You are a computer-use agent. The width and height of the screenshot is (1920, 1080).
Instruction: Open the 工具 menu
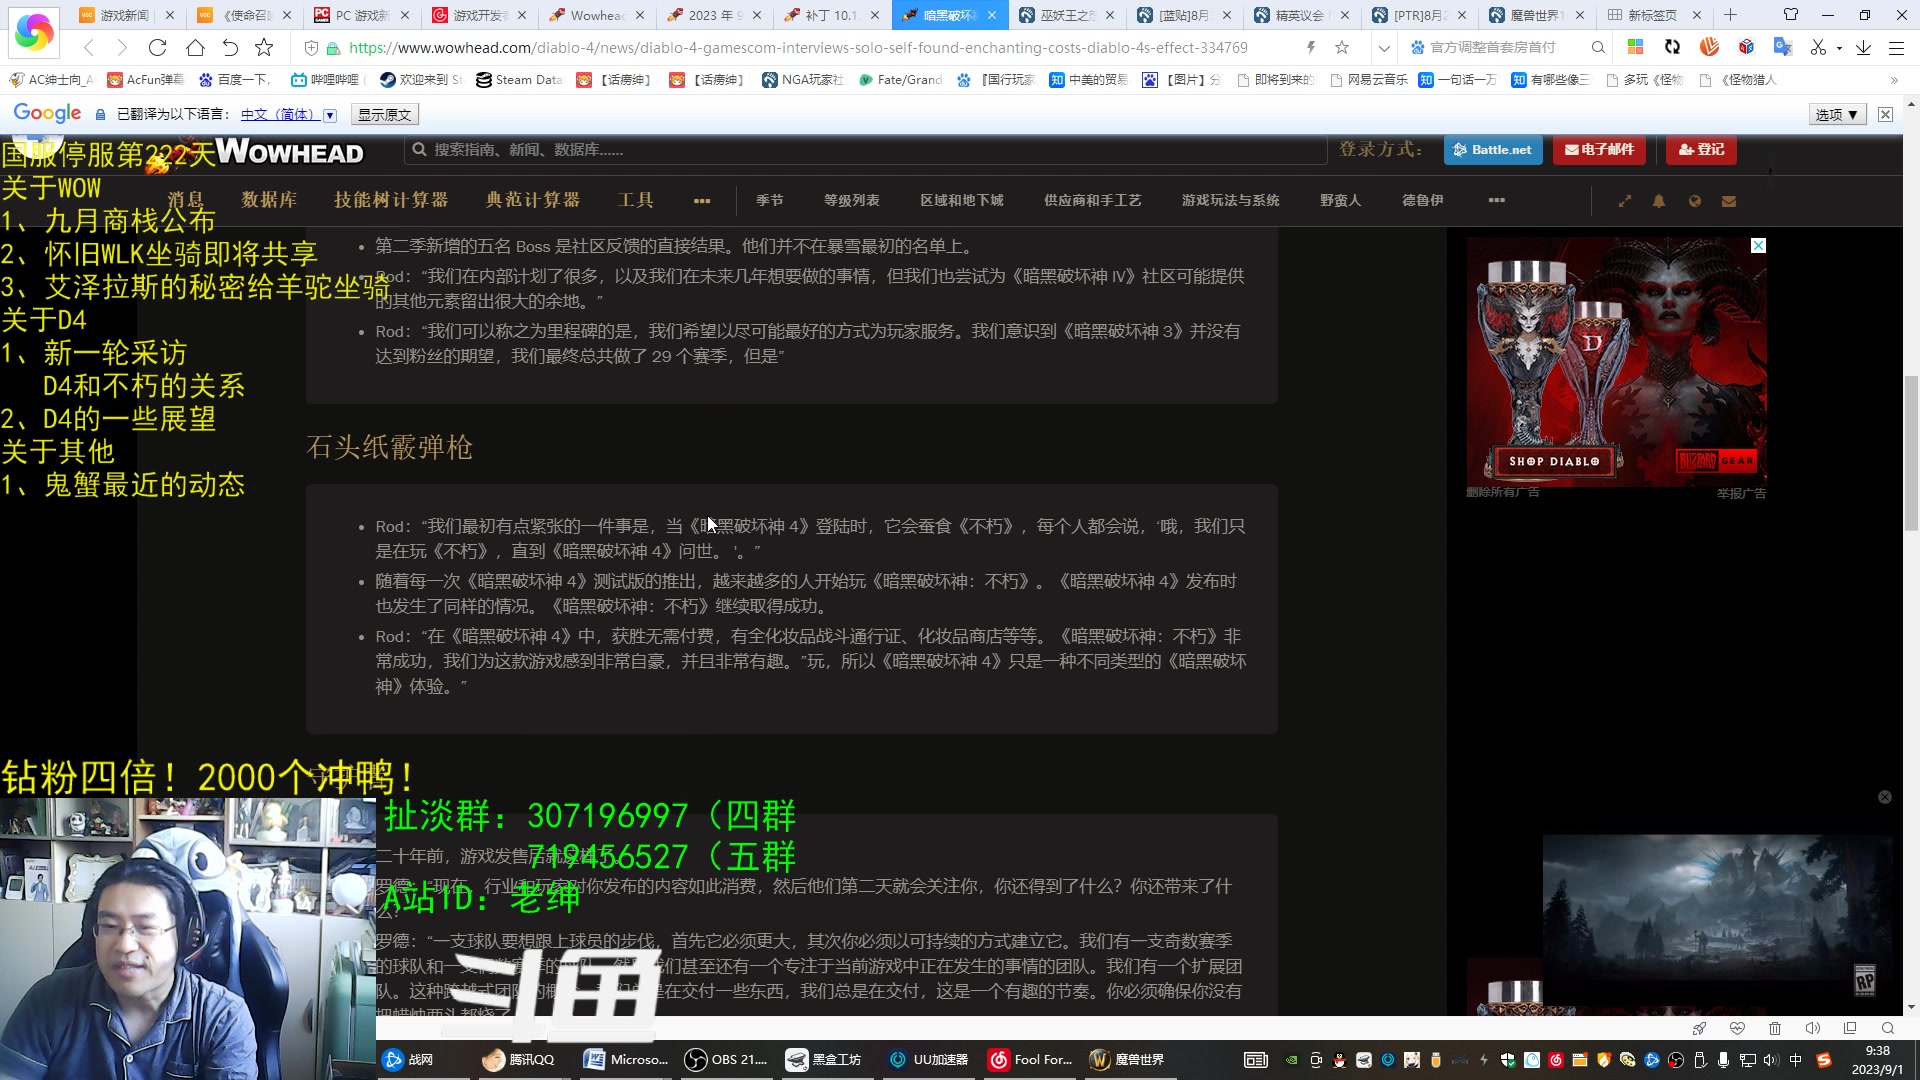636,200
